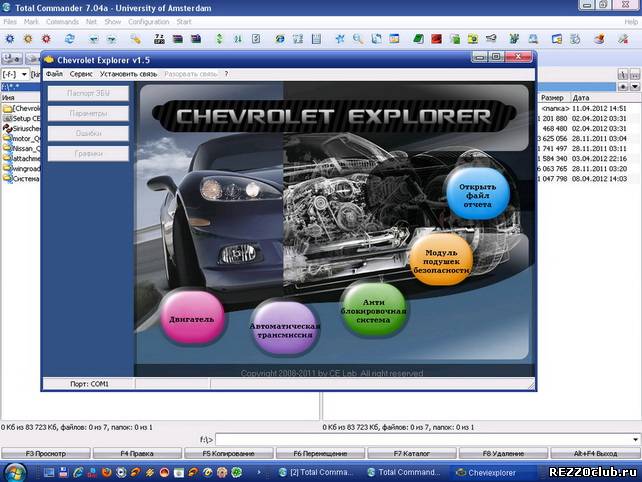The image size is (642, 482).
Task: Click blue Открыть файл отчета button
Action: click(x=478, y=194)
